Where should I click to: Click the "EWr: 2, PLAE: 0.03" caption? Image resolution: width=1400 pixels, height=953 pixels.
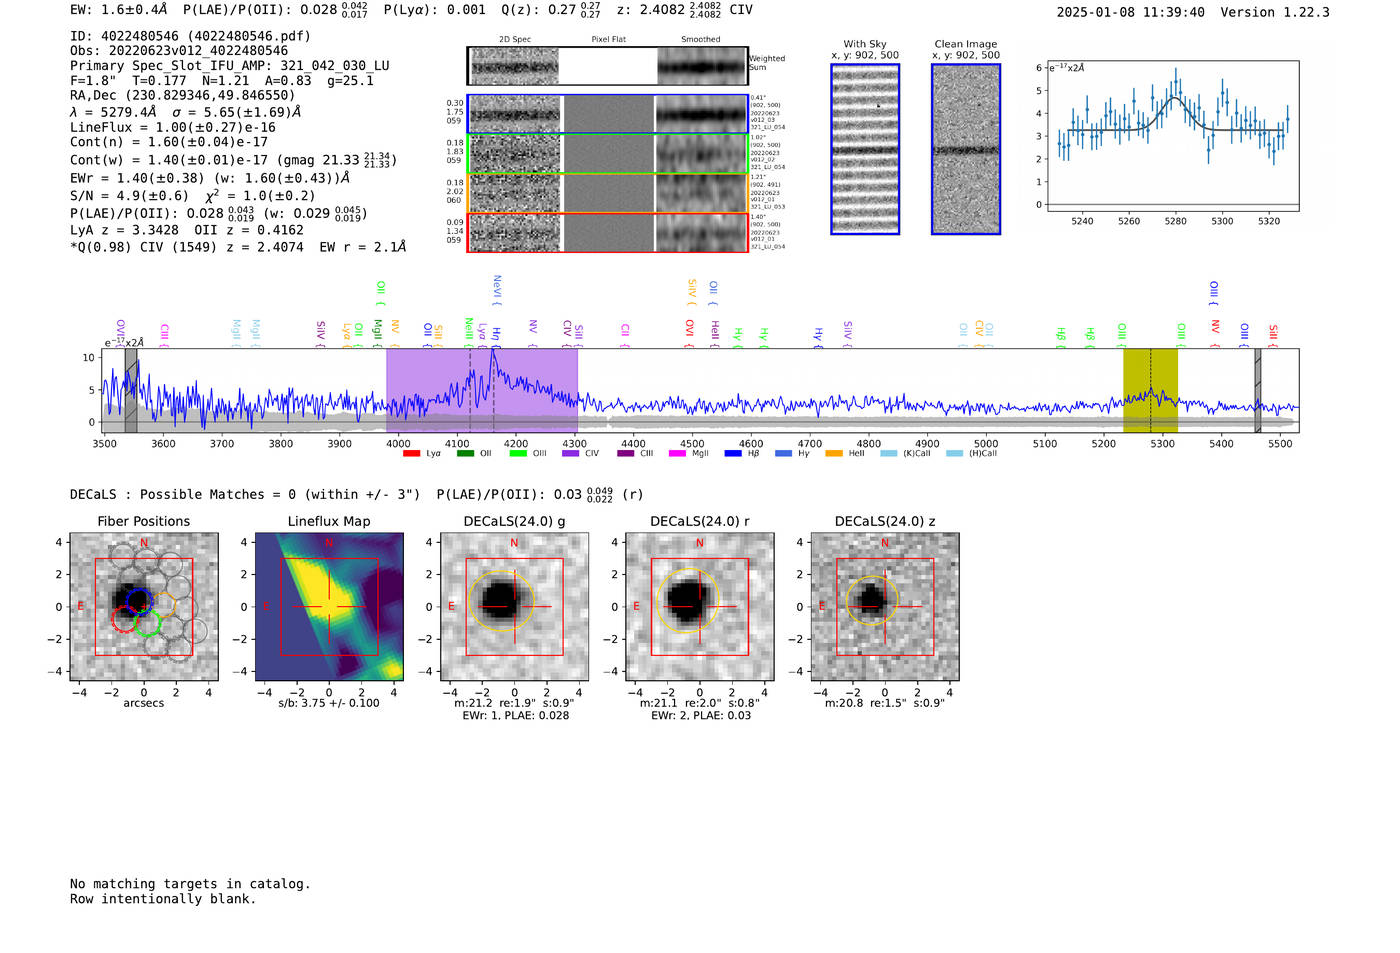(701, 716)
